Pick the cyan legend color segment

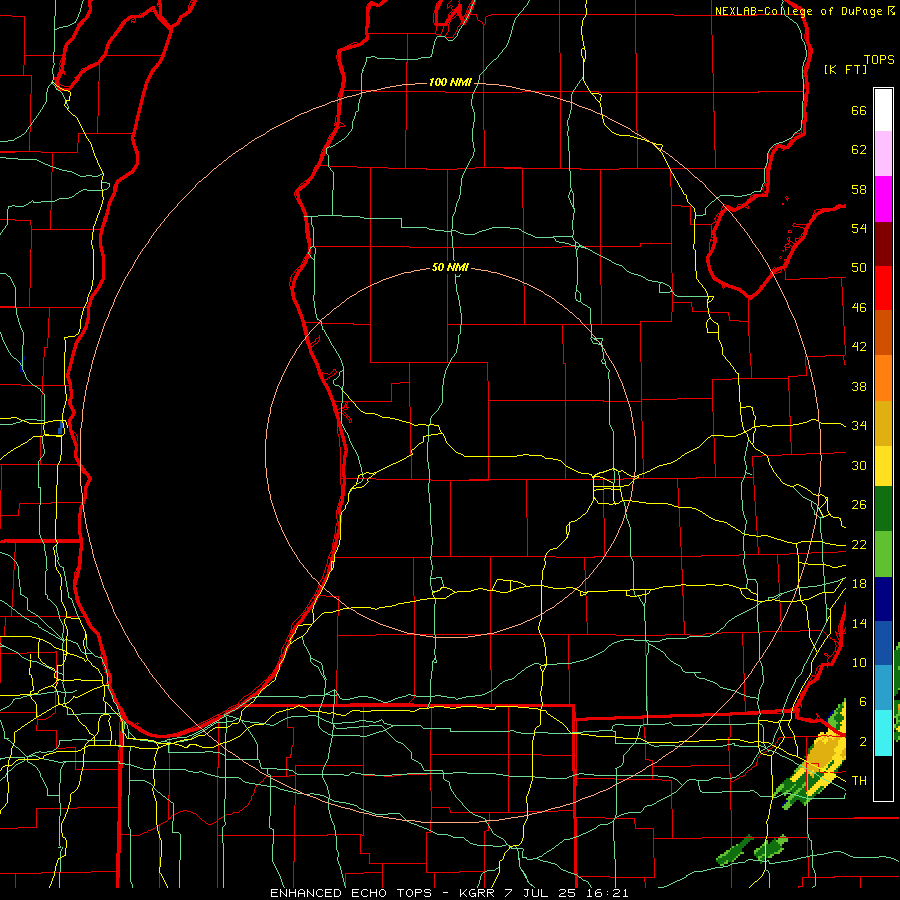click(883, 733)
